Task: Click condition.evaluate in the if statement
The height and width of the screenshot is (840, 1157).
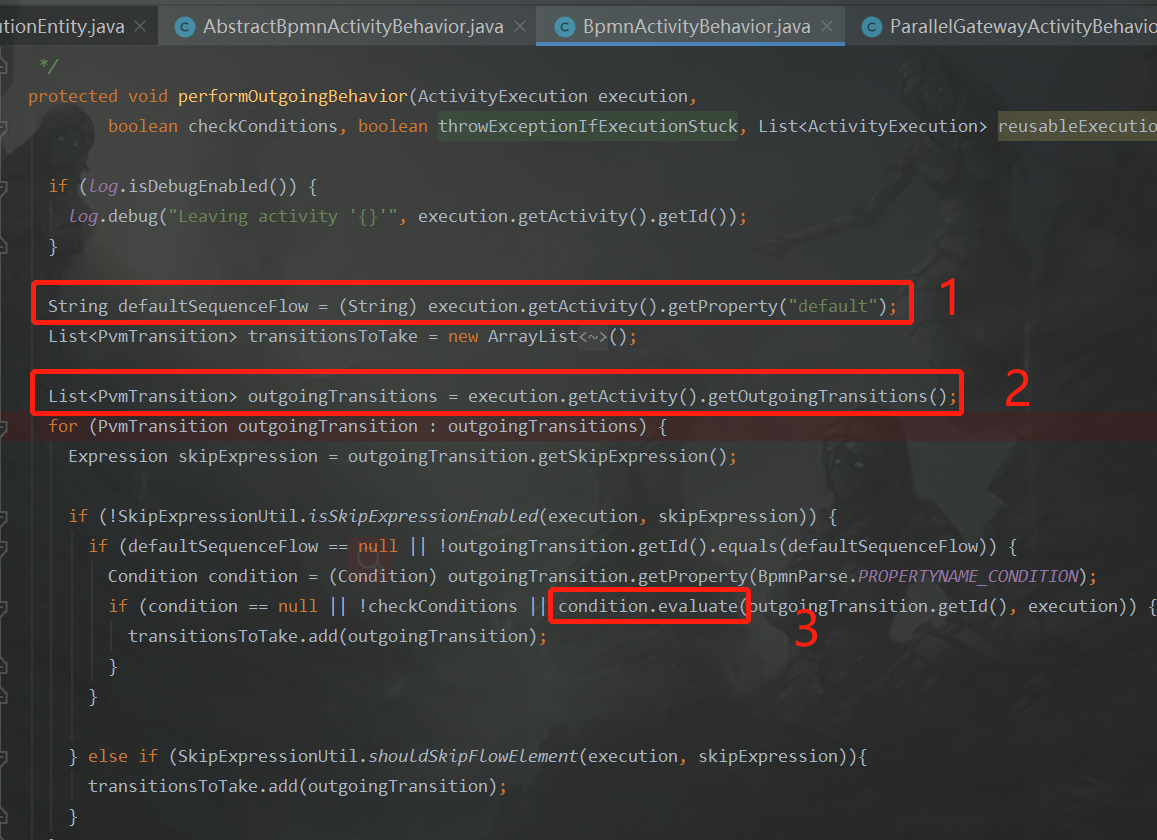Action: (x=647, y=606)
